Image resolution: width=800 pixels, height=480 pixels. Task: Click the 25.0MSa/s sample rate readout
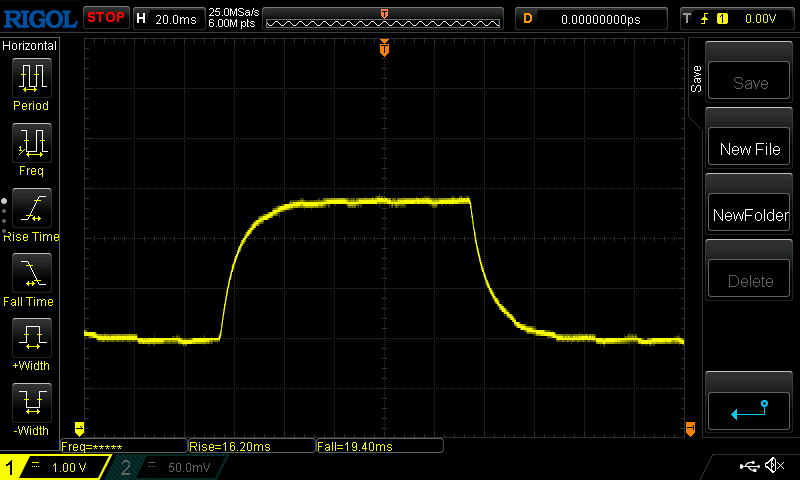[x=234, y=12]
